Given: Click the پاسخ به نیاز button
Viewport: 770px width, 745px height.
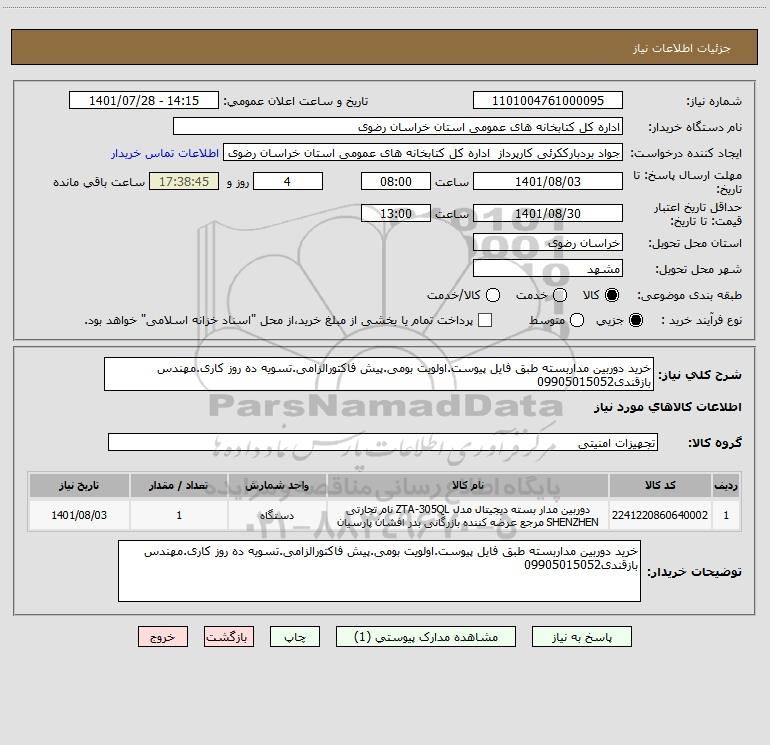Looking at the screenshot, I should tap(582, 637).
